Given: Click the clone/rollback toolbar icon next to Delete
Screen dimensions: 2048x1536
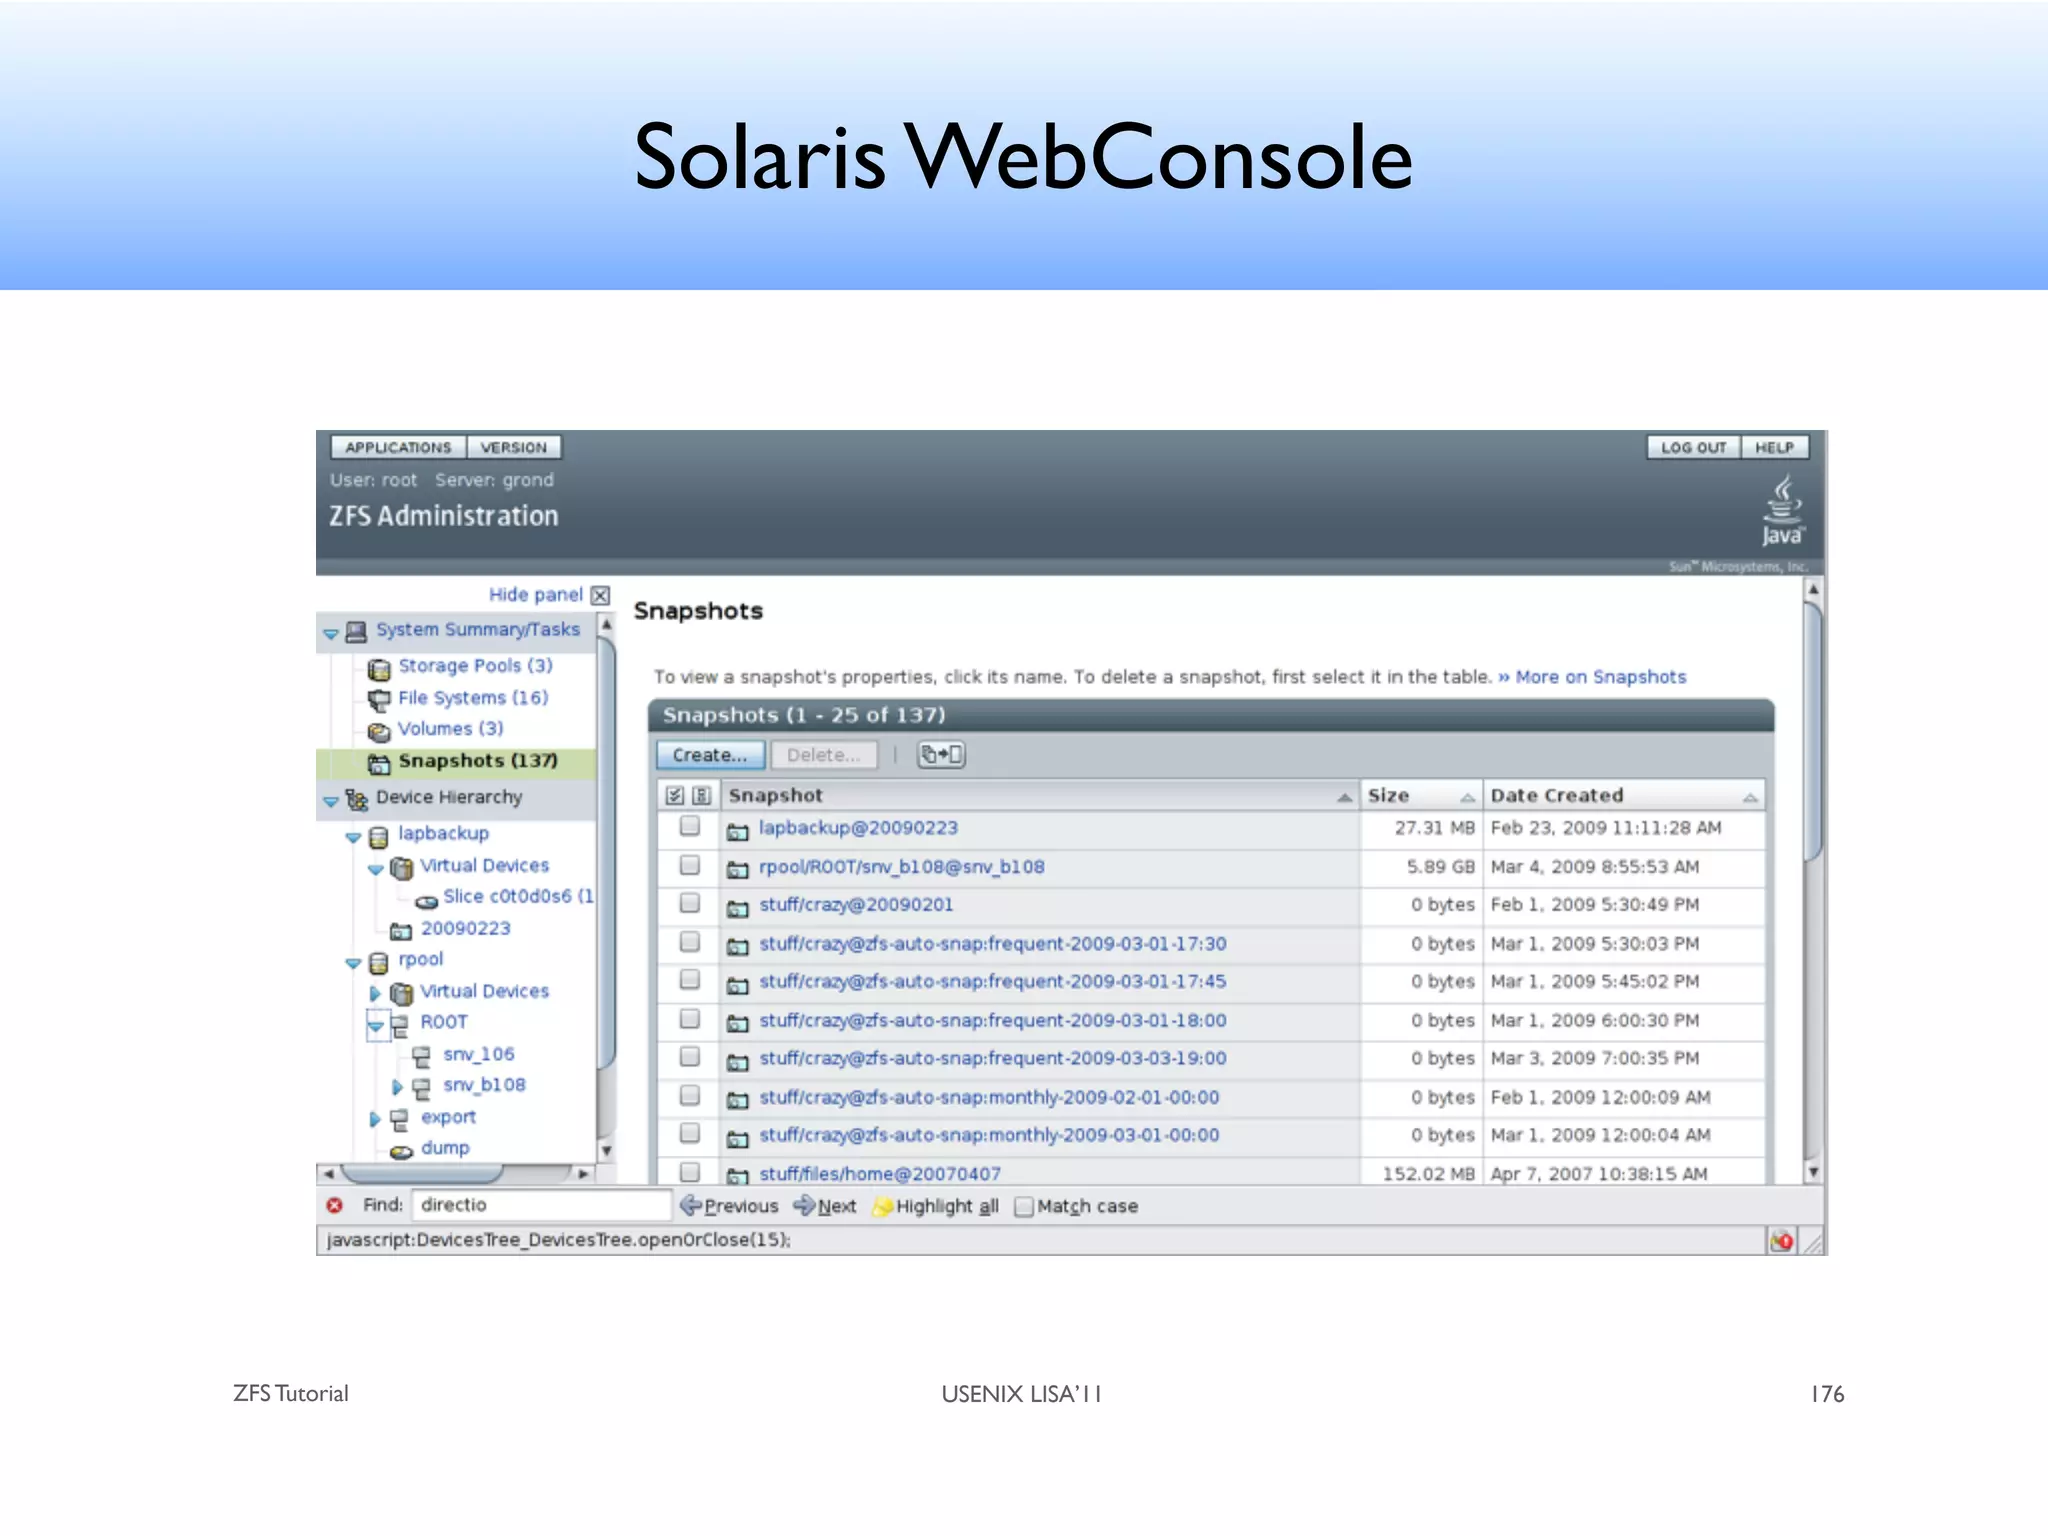Looking at the screenshot, I should click(941, 755).
